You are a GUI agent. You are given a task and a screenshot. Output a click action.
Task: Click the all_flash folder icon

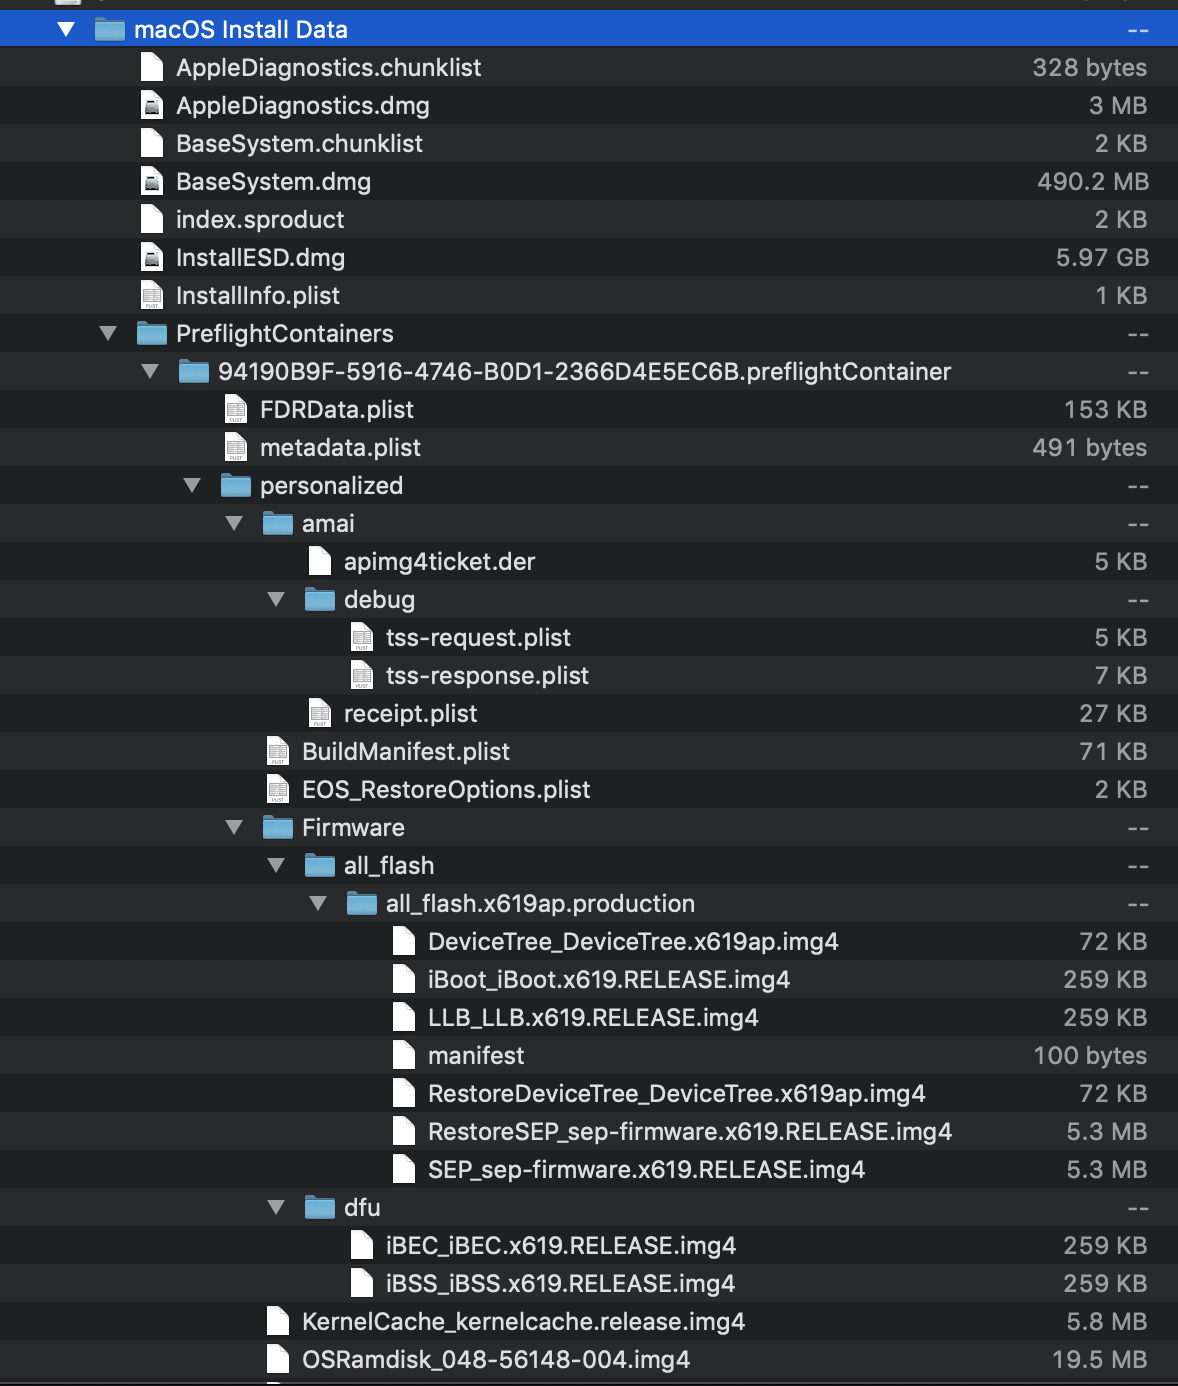(x=320, y=866)
